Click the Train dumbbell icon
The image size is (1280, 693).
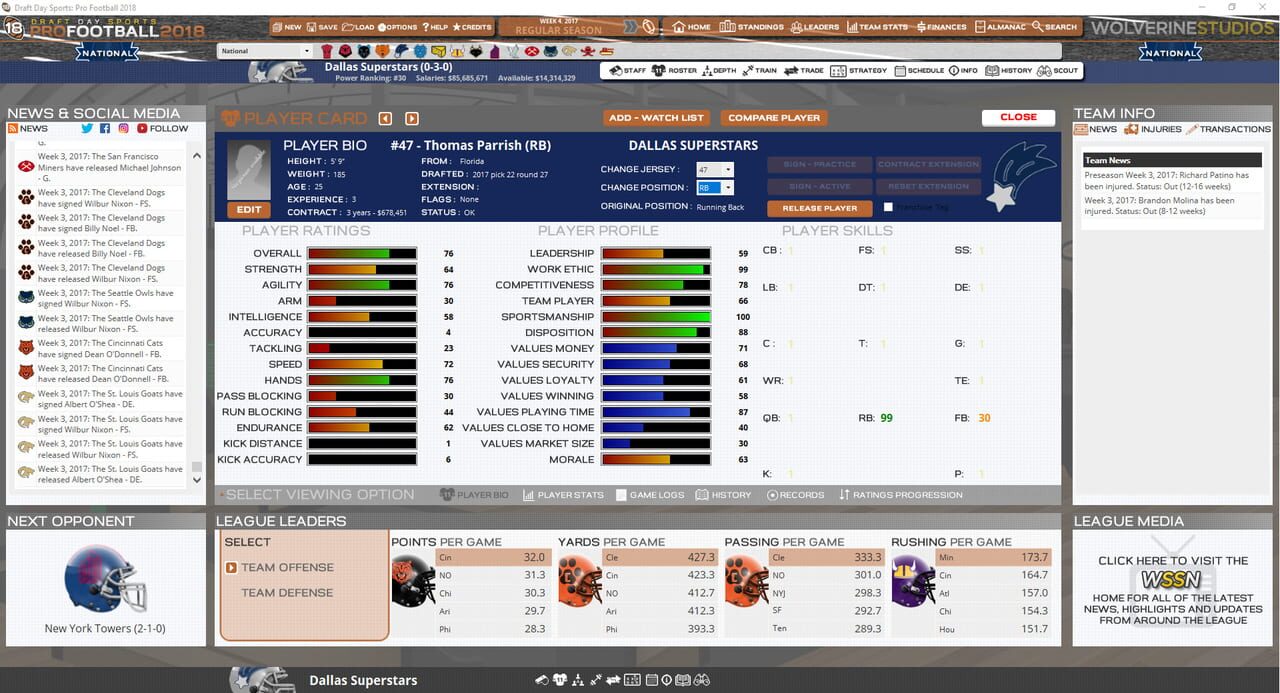point(748,70)
